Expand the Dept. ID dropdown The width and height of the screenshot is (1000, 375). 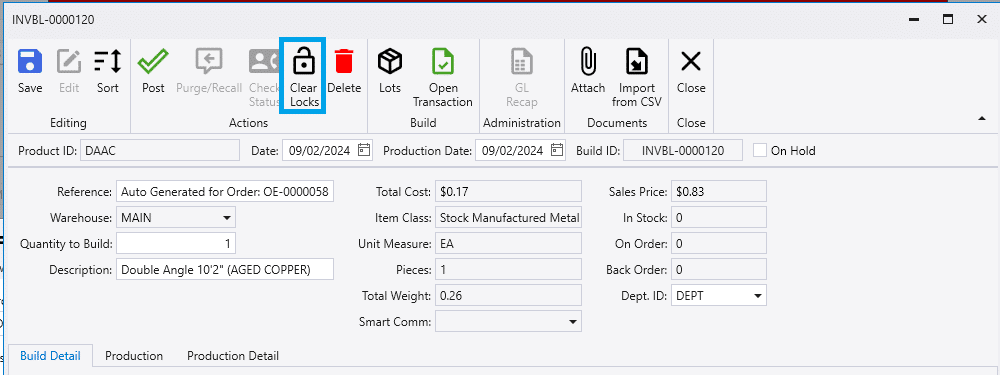pos(757,296)
